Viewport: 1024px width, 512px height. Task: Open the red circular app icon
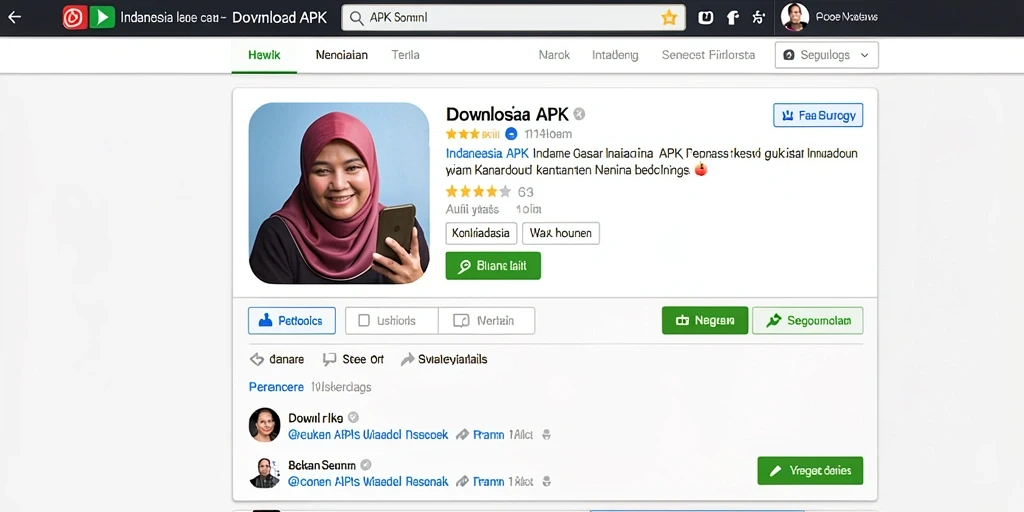(75, 18)
